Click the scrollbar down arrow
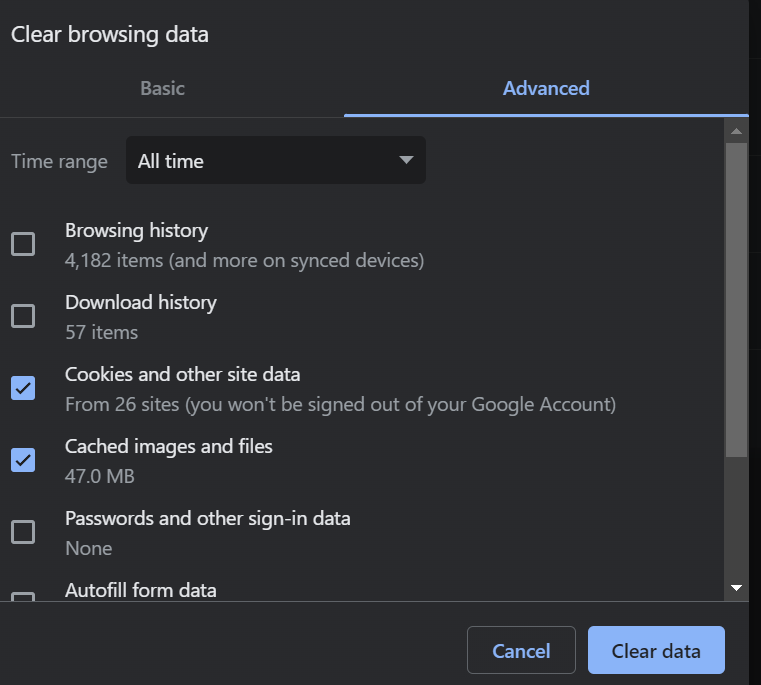 pyautogui.click(x=737, y=588)
